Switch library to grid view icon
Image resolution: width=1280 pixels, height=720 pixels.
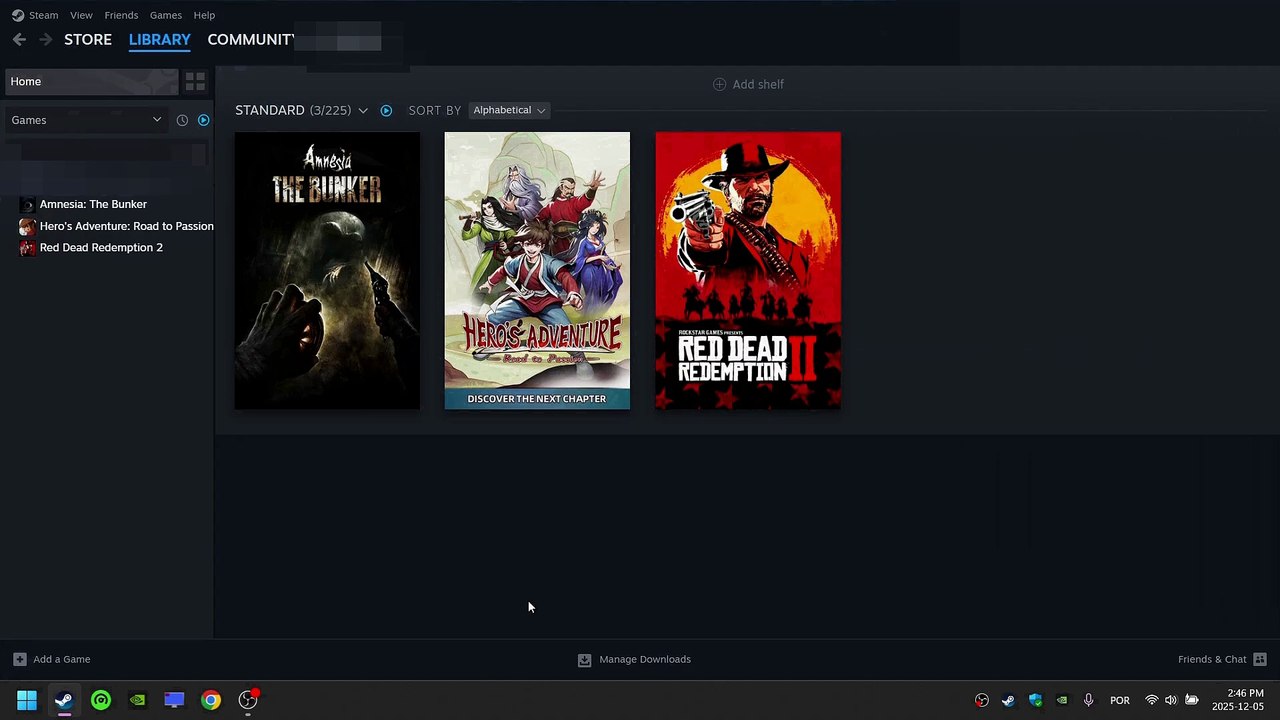pyautogui.click(x=195, y=81)
